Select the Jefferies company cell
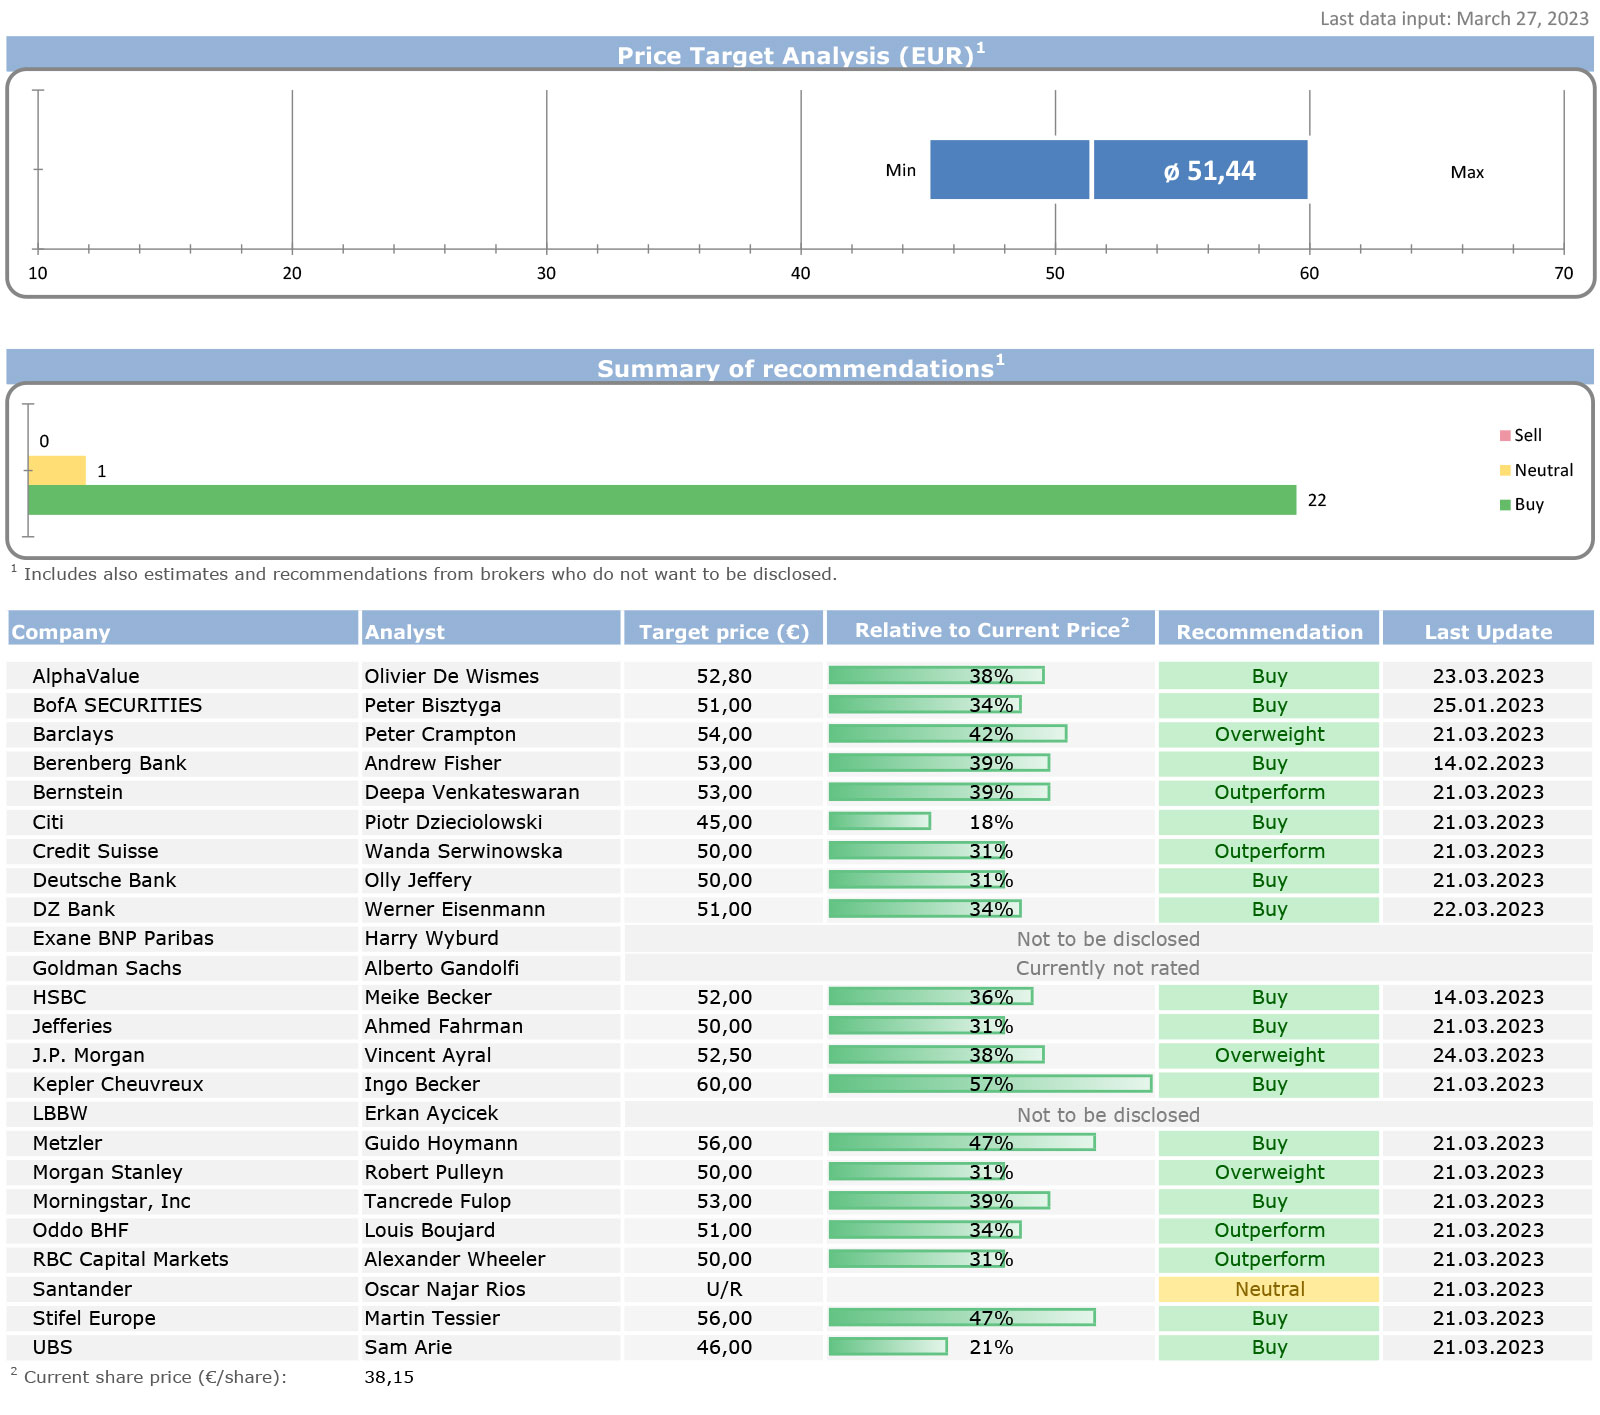 [182, 1026]
